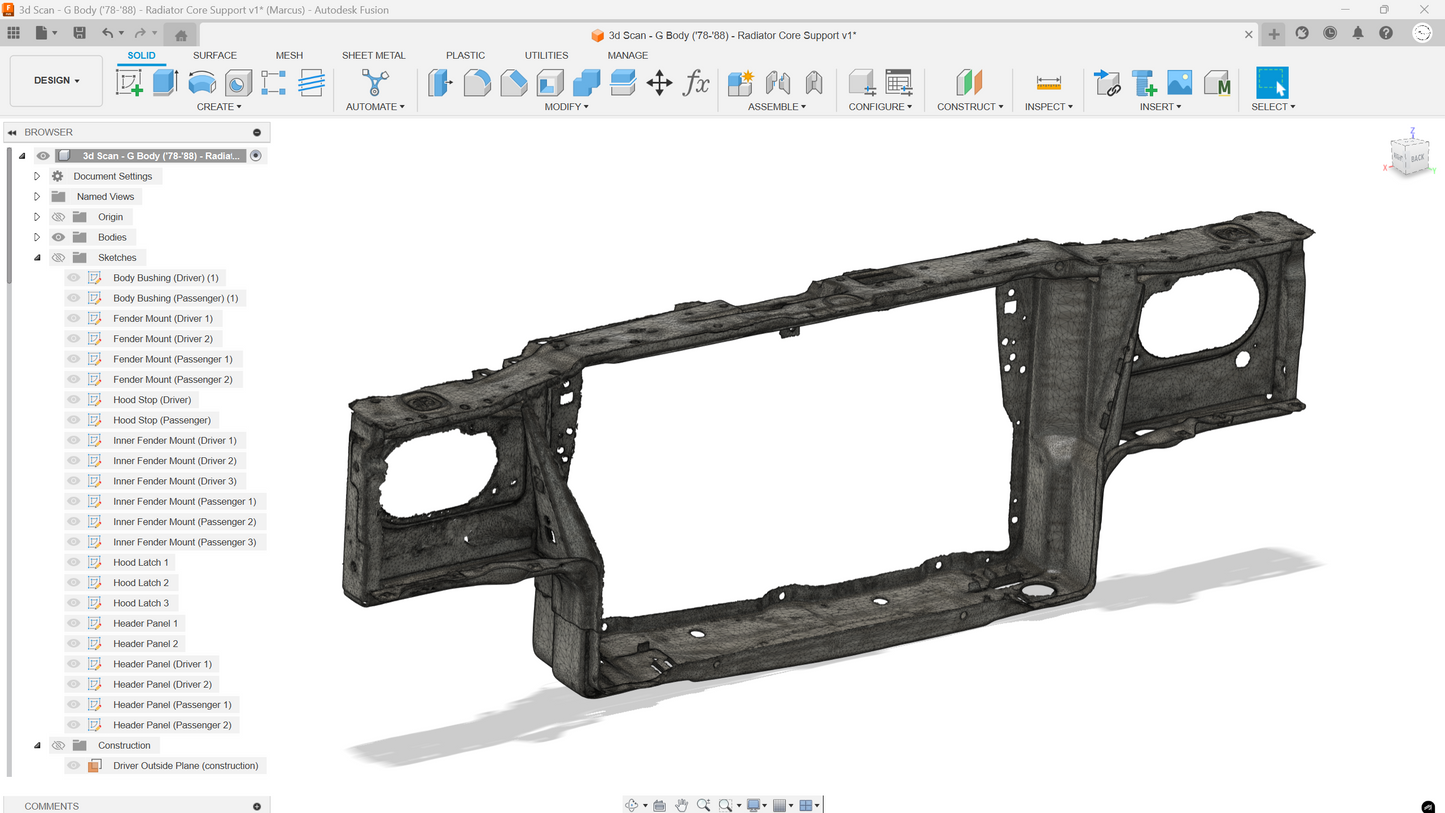The image size is (1445, 813).
Task: Click the Insert McMaster-Carr Component icon
Action: click(1216, 83)
